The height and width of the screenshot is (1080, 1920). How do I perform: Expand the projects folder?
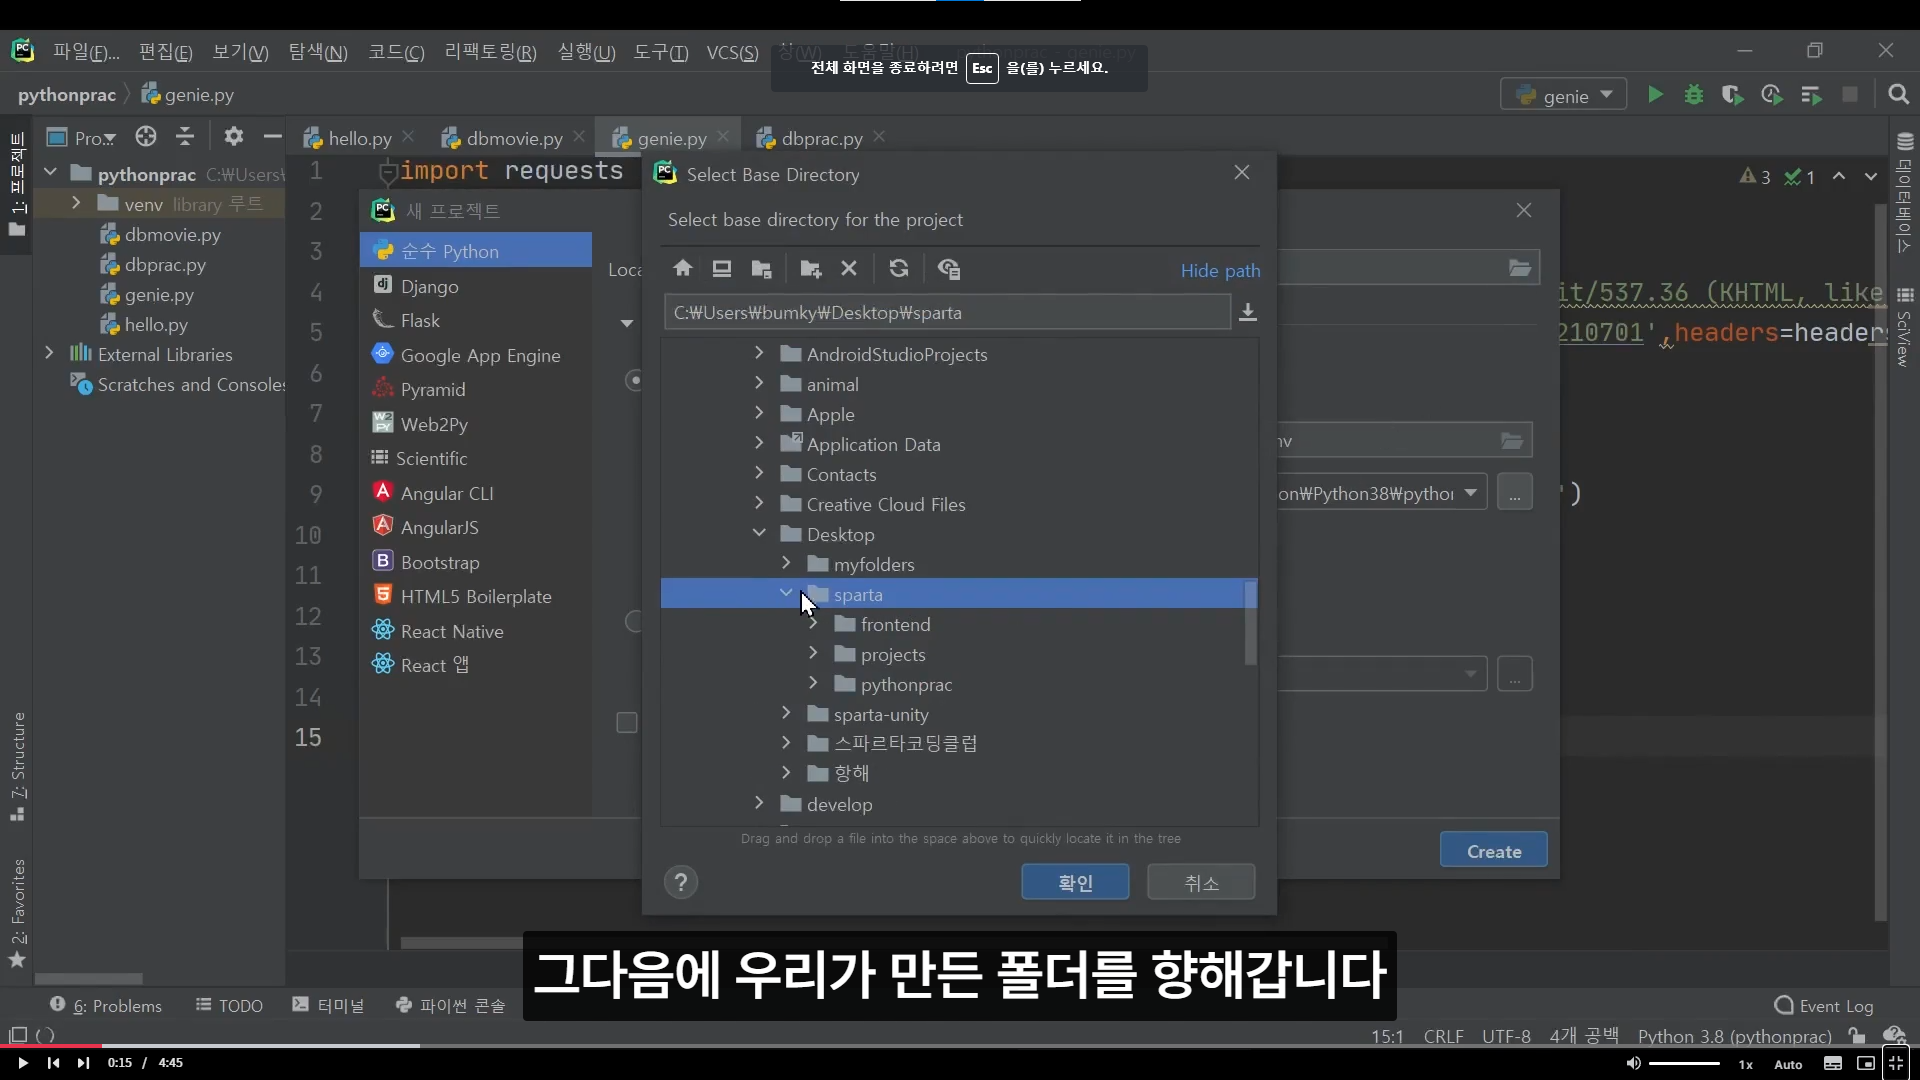(x=813, y=653)
